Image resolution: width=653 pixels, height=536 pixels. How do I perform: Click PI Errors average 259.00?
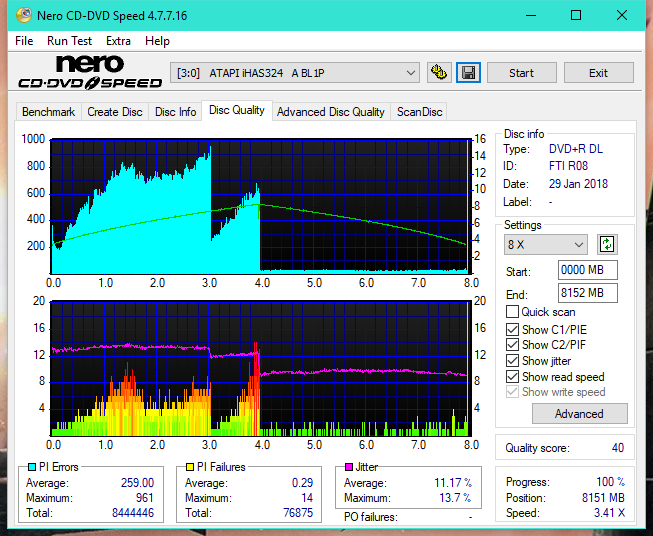tap(137, 483)
